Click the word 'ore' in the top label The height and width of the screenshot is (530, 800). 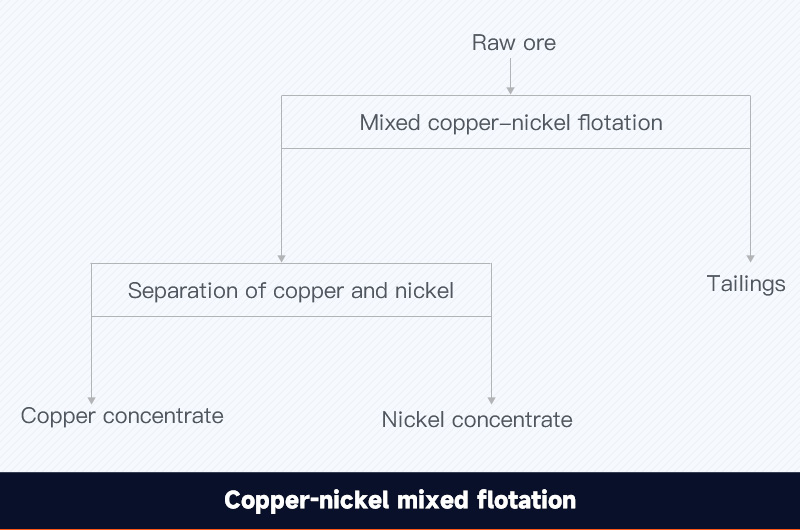(539, 44)
